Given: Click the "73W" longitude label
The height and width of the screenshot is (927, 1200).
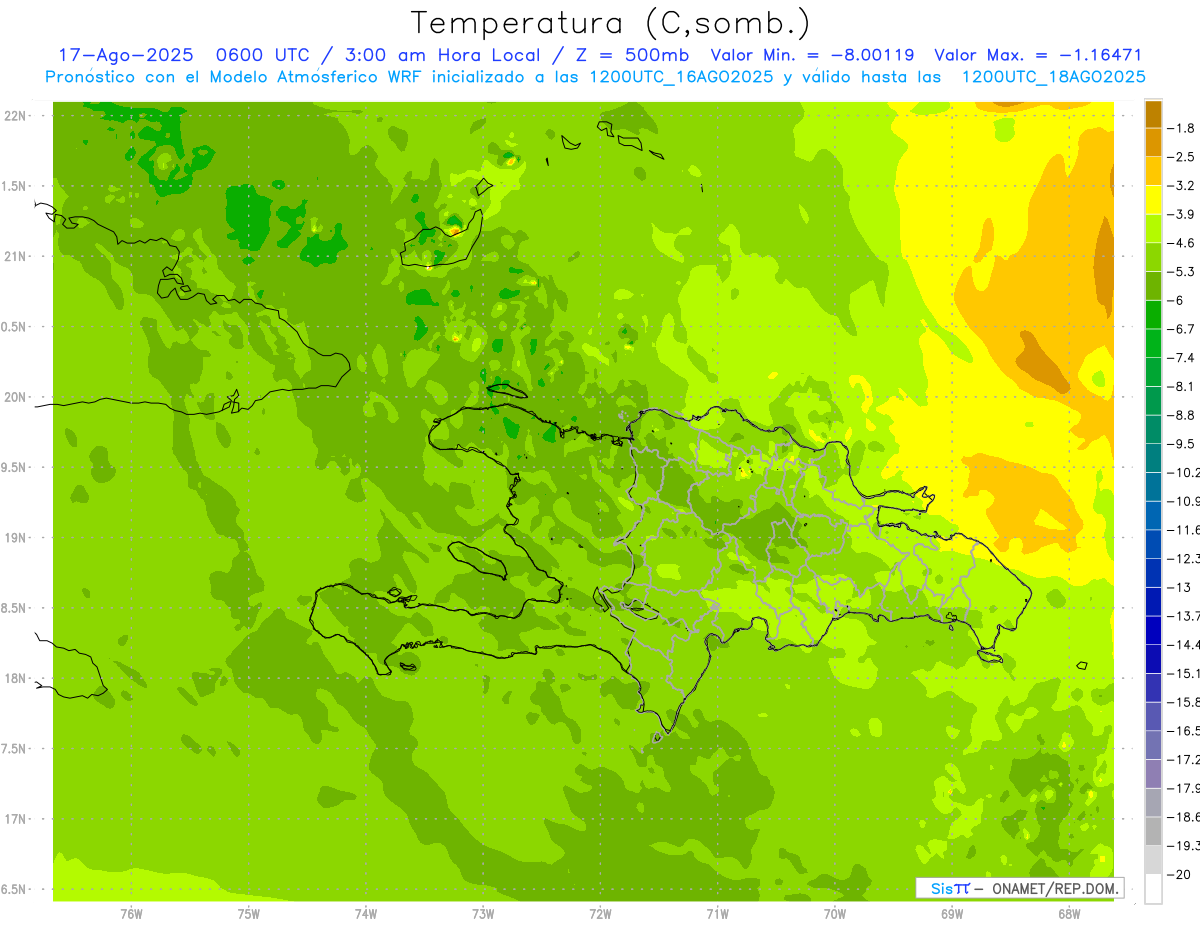Looking at the screenshot, I should pyautogui.click(x=483, y=913).
